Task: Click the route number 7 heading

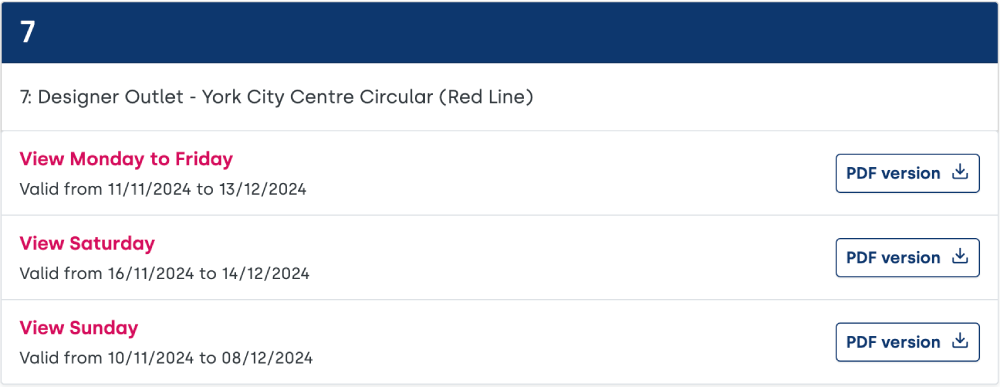Action: tap(27, 33)
